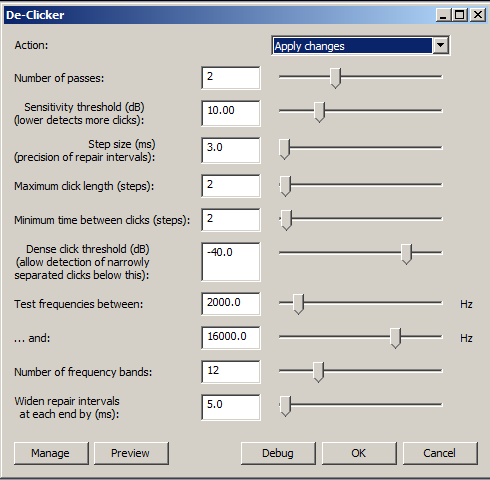490x480 pixels.
Task: Click the Debug button
Action: click(278, 453)
